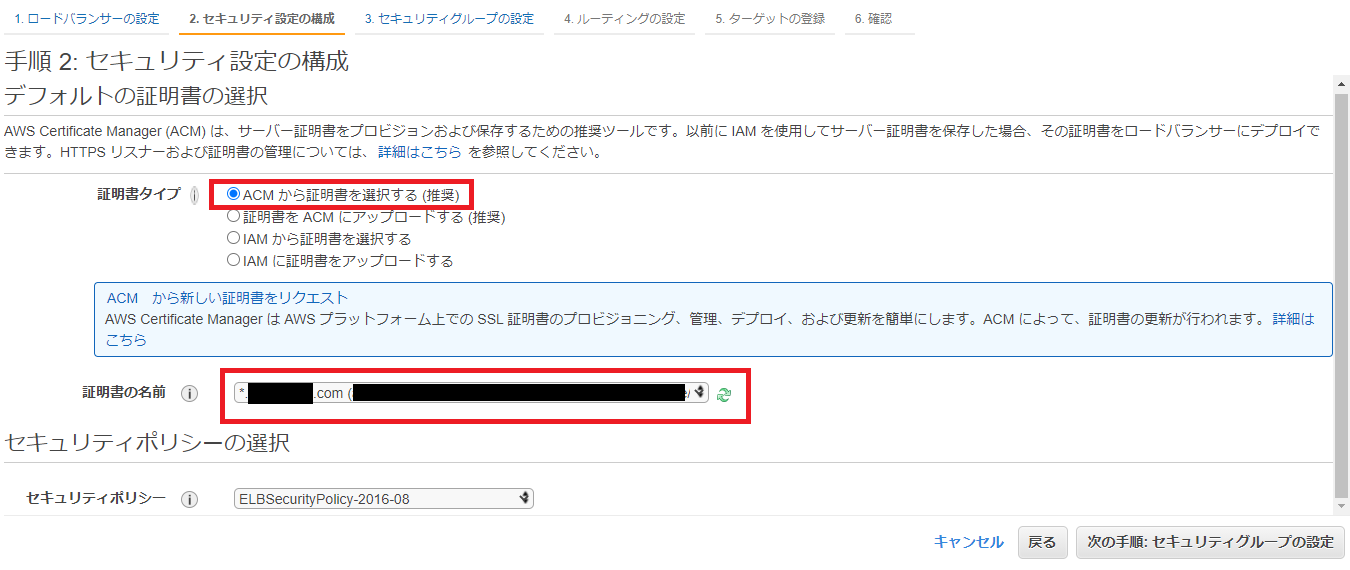Screen dimensions: 1350x570
Task: Click the vertical page scrollbar
Action: (x=1342, y=295)
